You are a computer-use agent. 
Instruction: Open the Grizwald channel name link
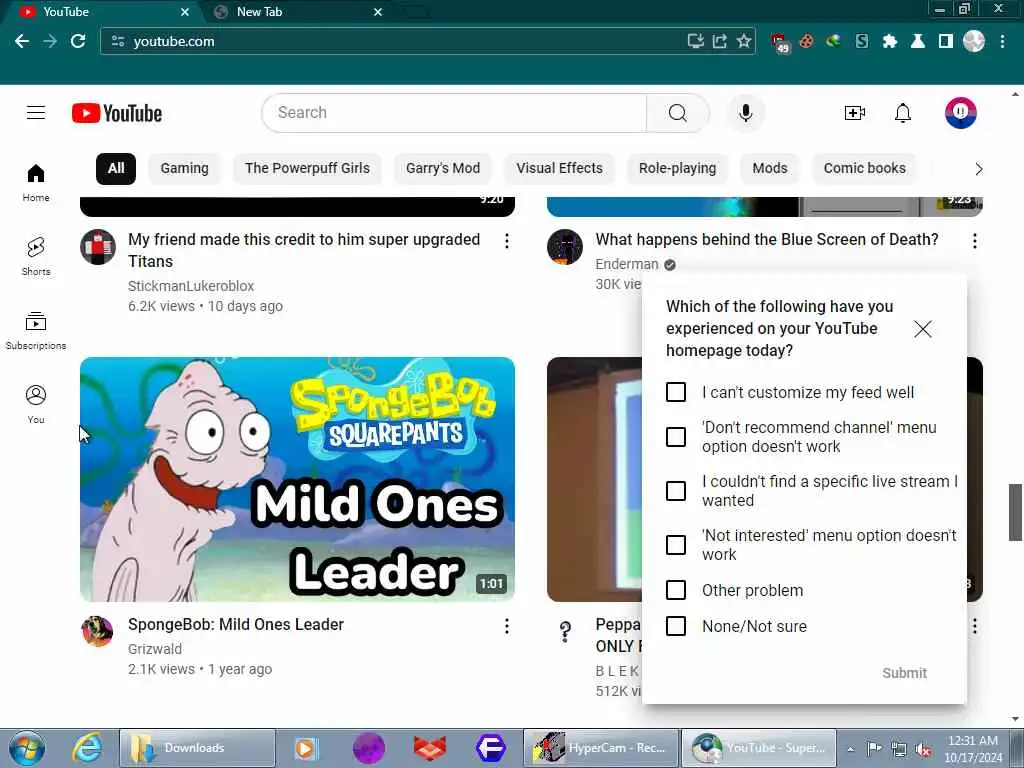pyautogui.click(x=155, y=648)
